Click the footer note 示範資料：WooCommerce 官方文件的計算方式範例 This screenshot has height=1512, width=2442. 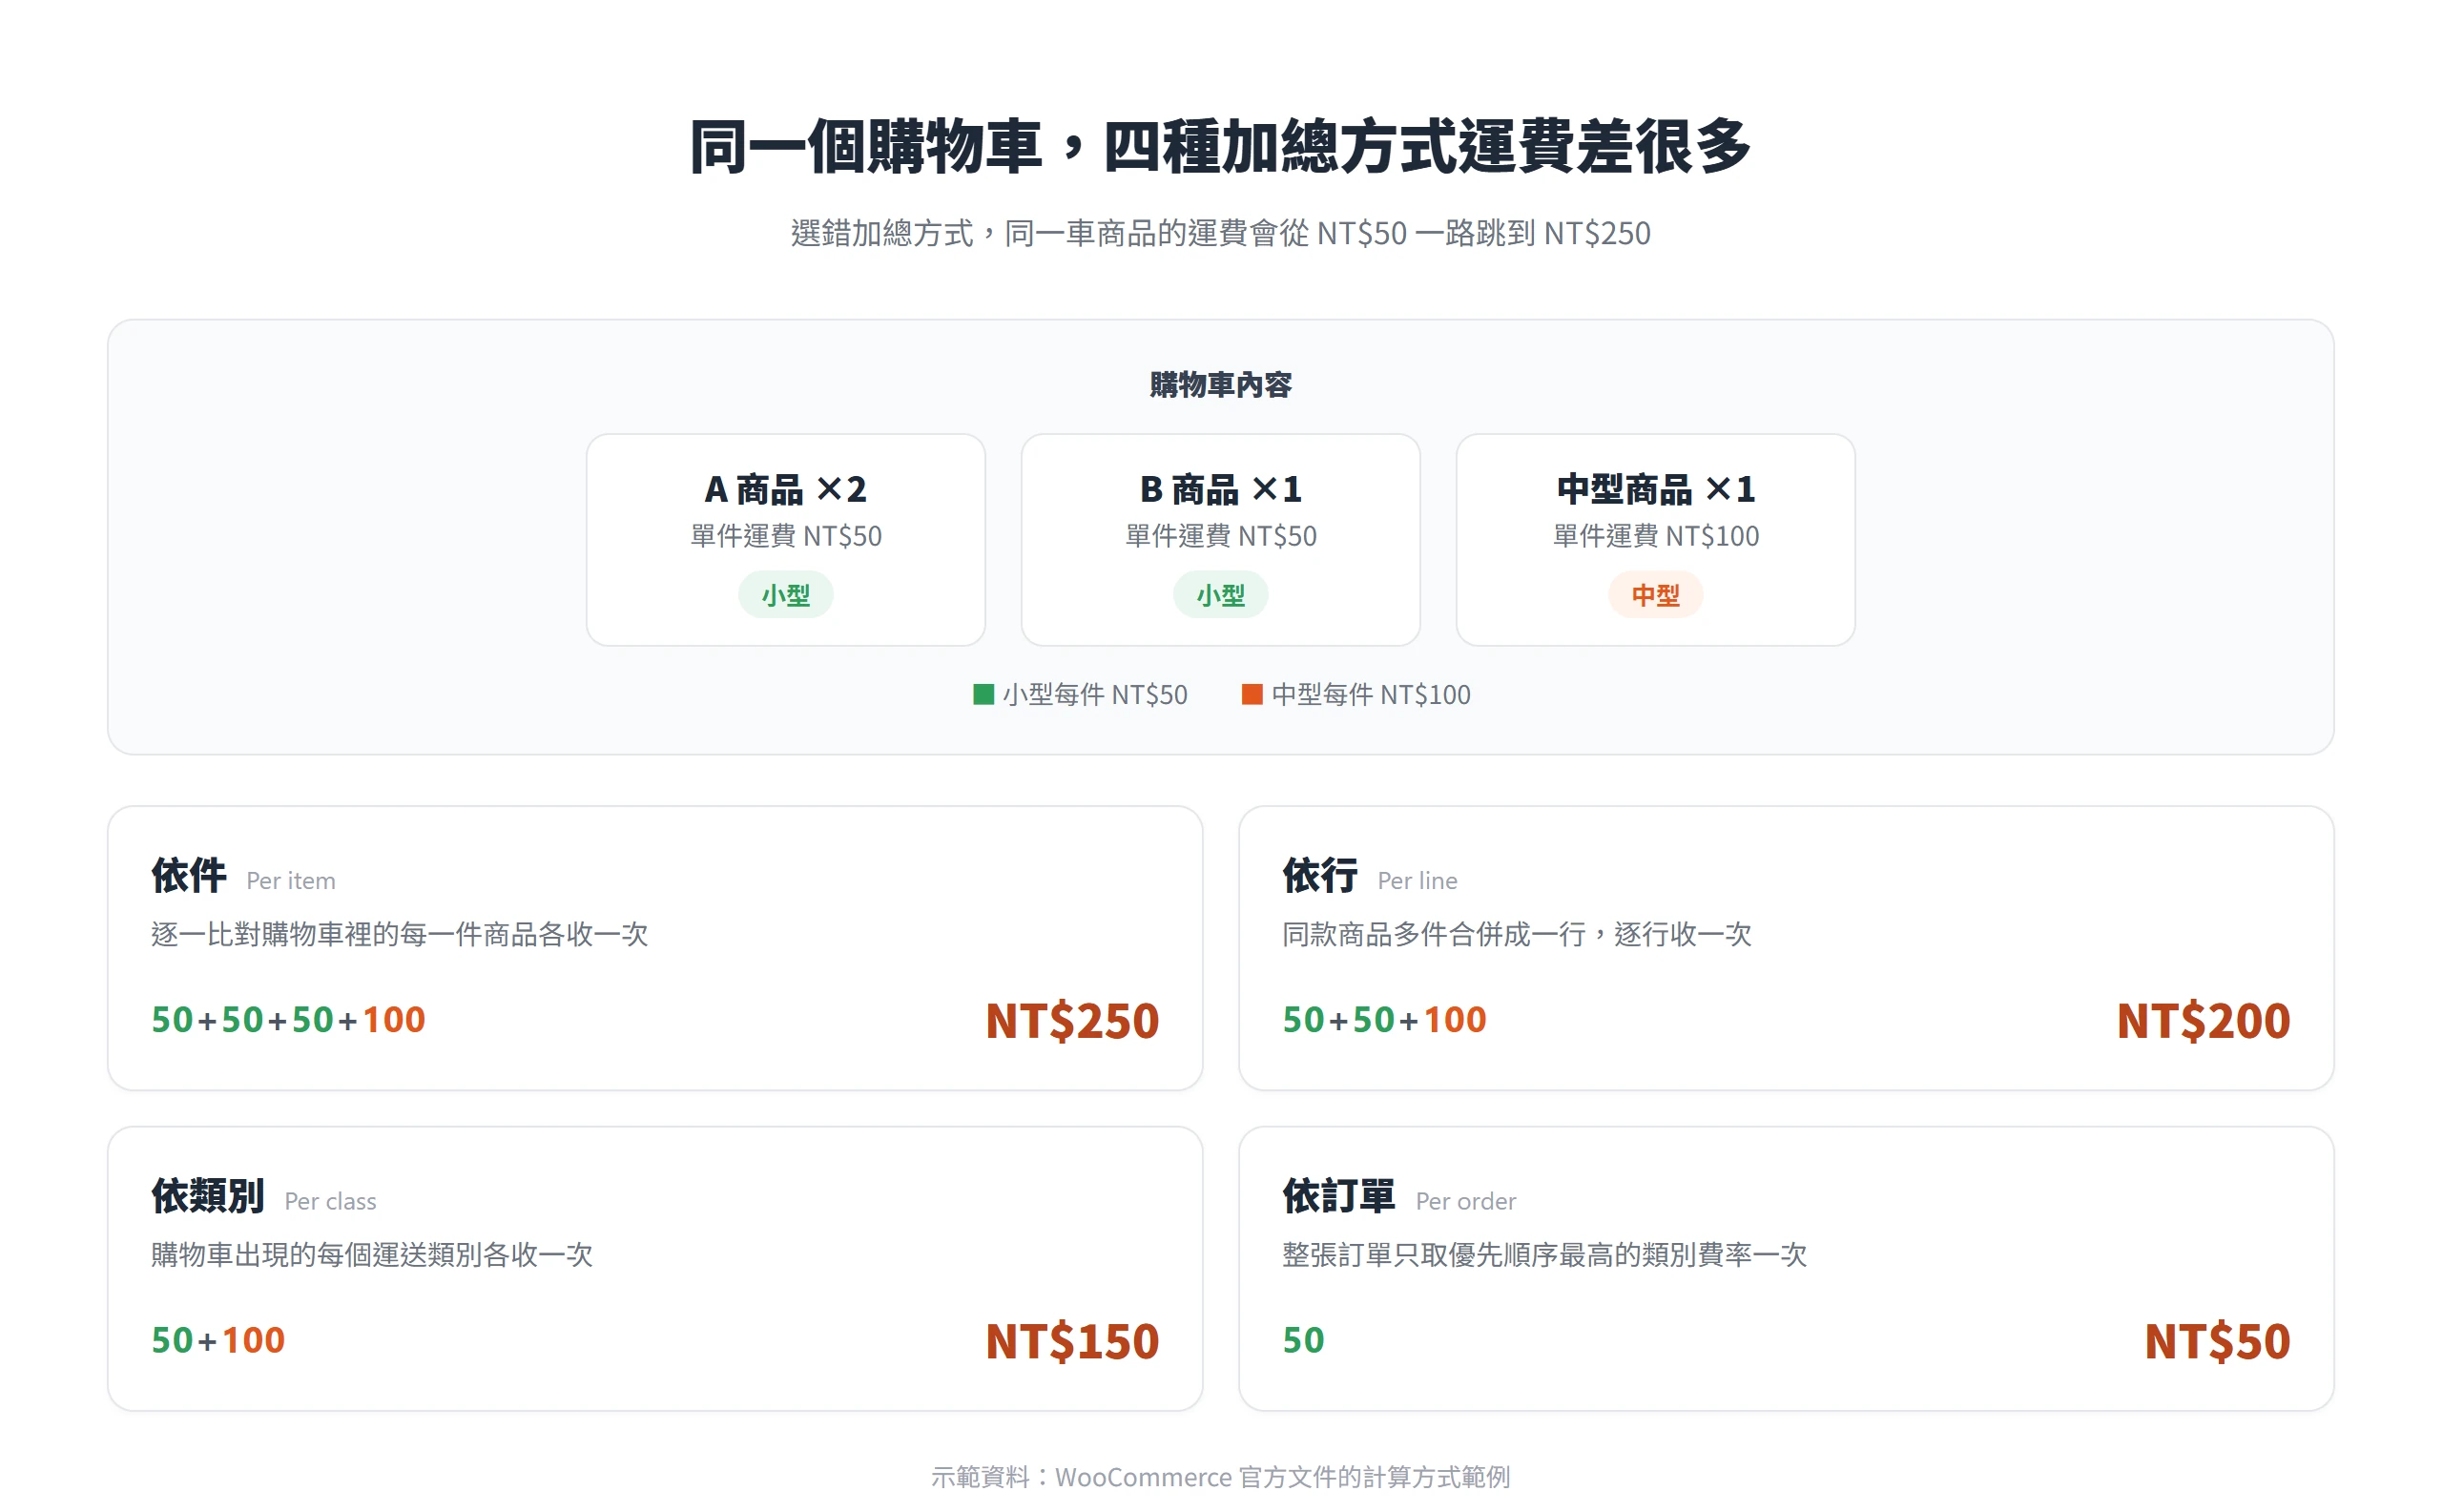[1220, 1477]
